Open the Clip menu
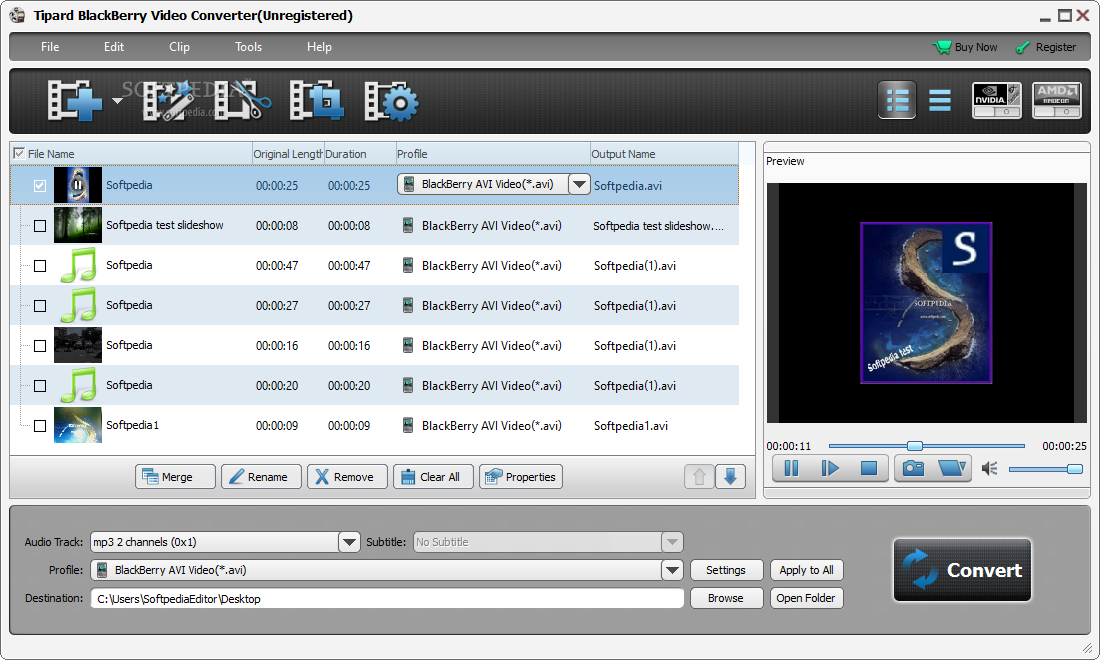This screenshot has height=660, width=1100. [180, 47]
